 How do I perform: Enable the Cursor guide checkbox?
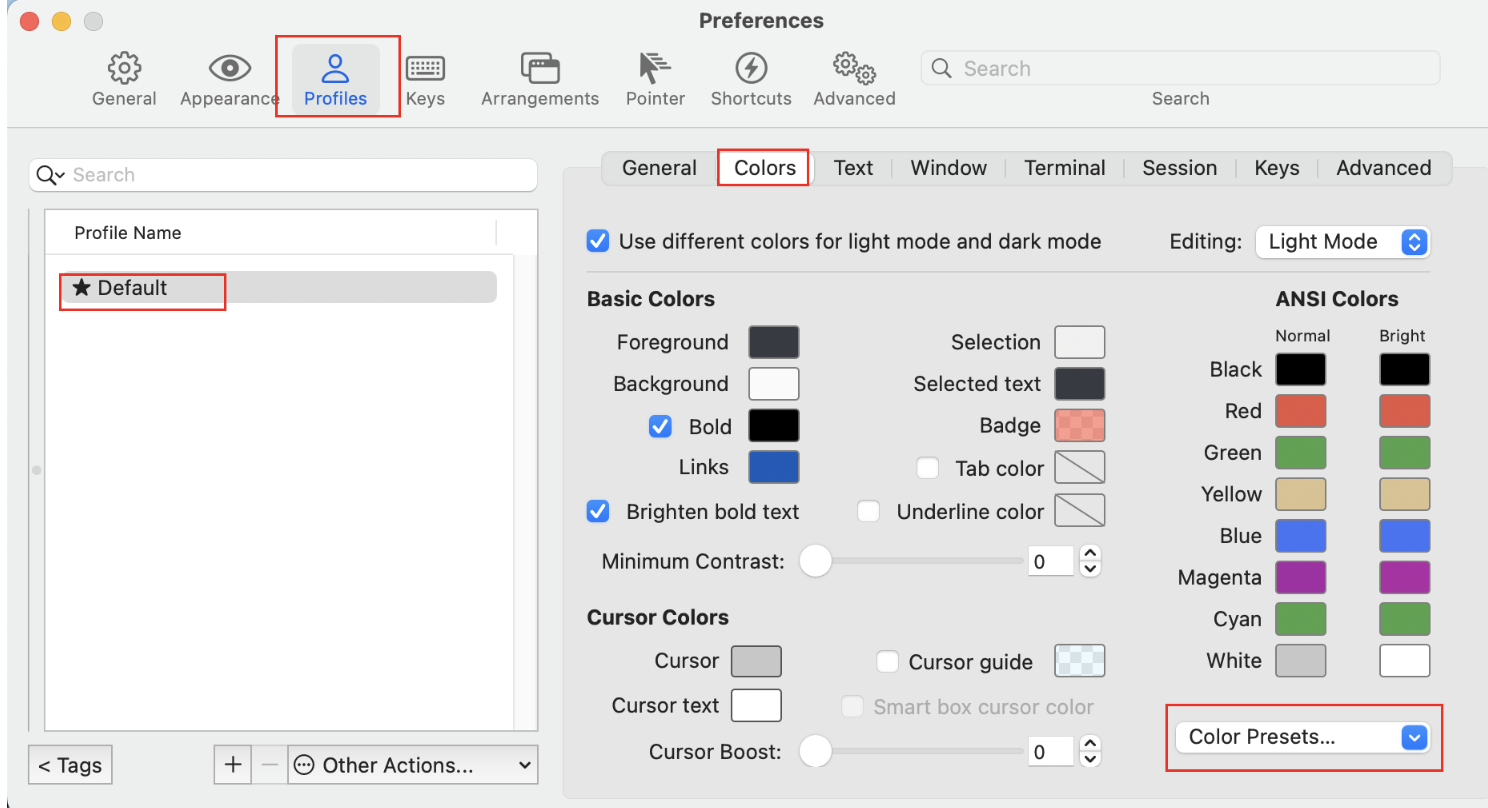(887, 661)
